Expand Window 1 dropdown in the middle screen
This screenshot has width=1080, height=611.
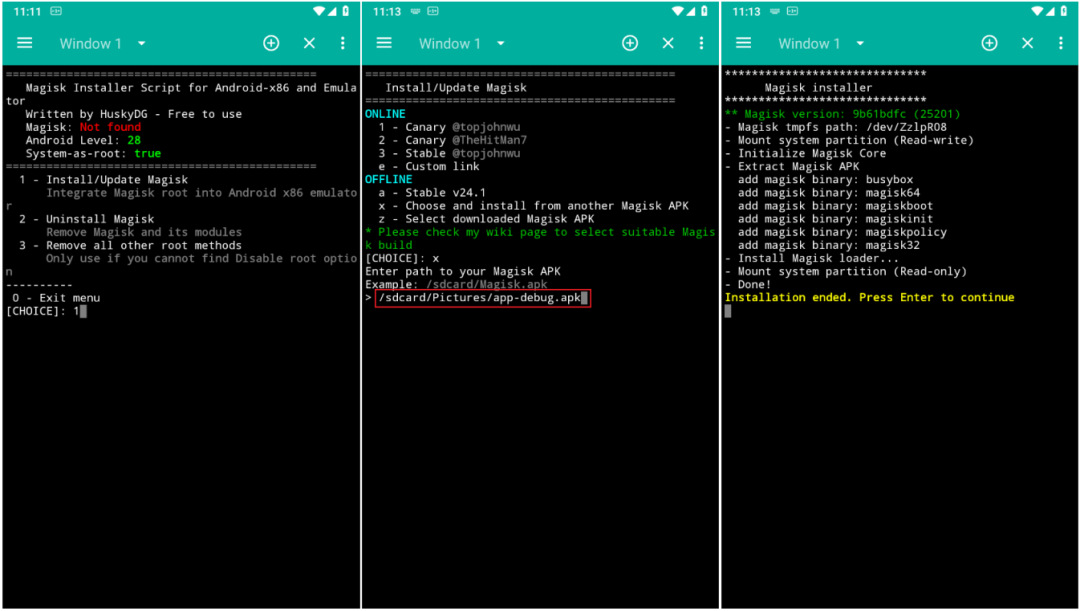(x=501, y=43)
